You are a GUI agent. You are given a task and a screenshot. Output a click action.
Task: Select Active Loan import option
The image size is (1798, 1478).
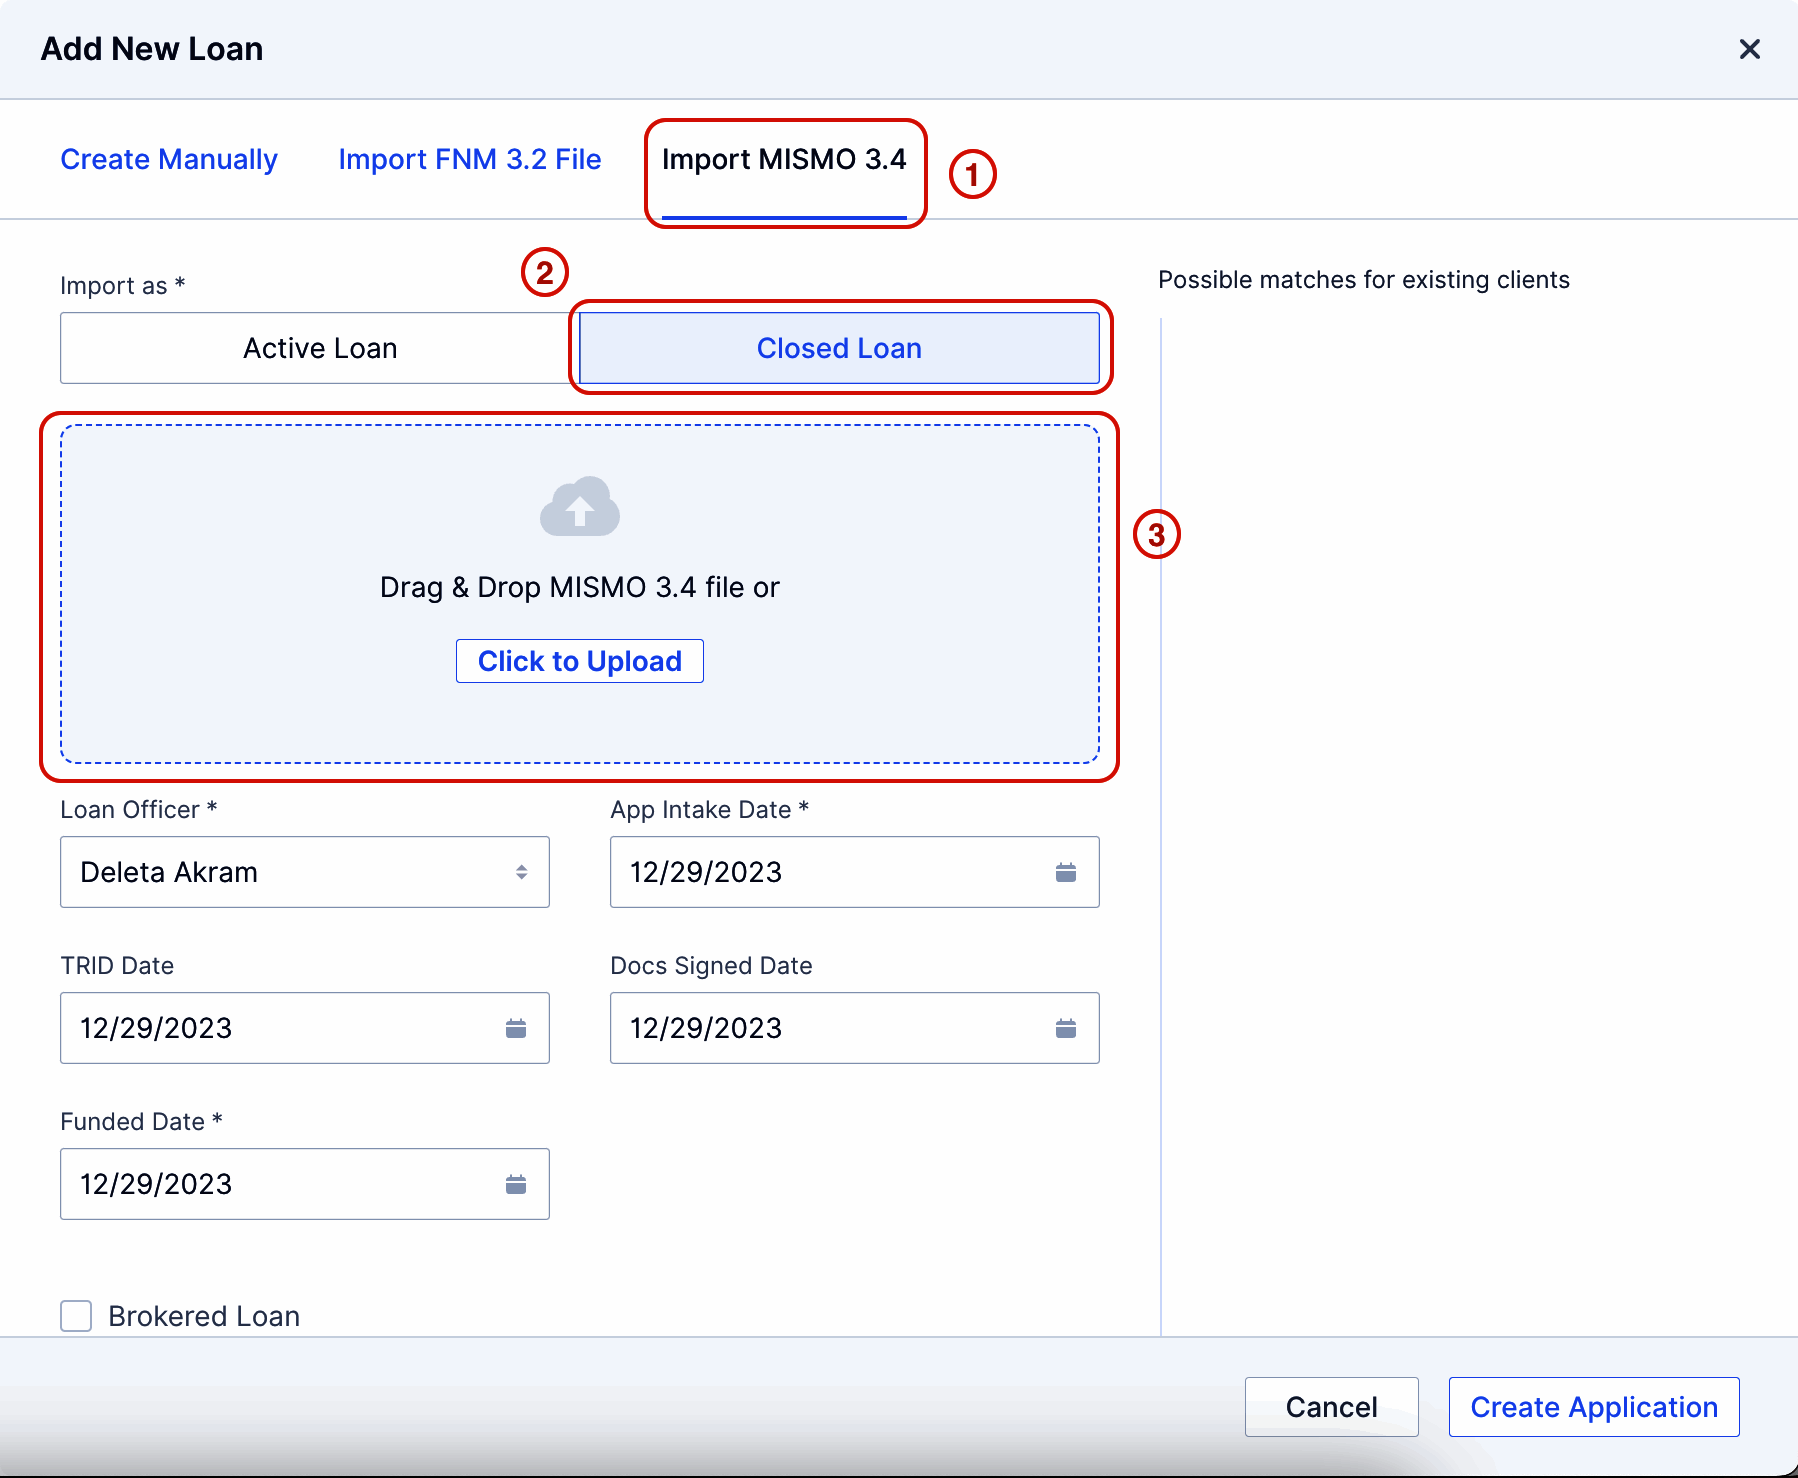click(318, 348)
